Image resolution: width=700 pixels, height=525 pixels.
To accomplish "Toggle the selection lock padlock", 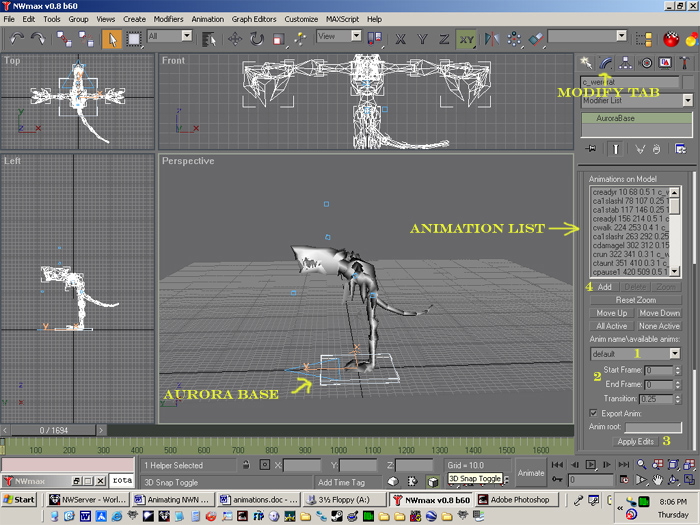I will tap(245, 465).
